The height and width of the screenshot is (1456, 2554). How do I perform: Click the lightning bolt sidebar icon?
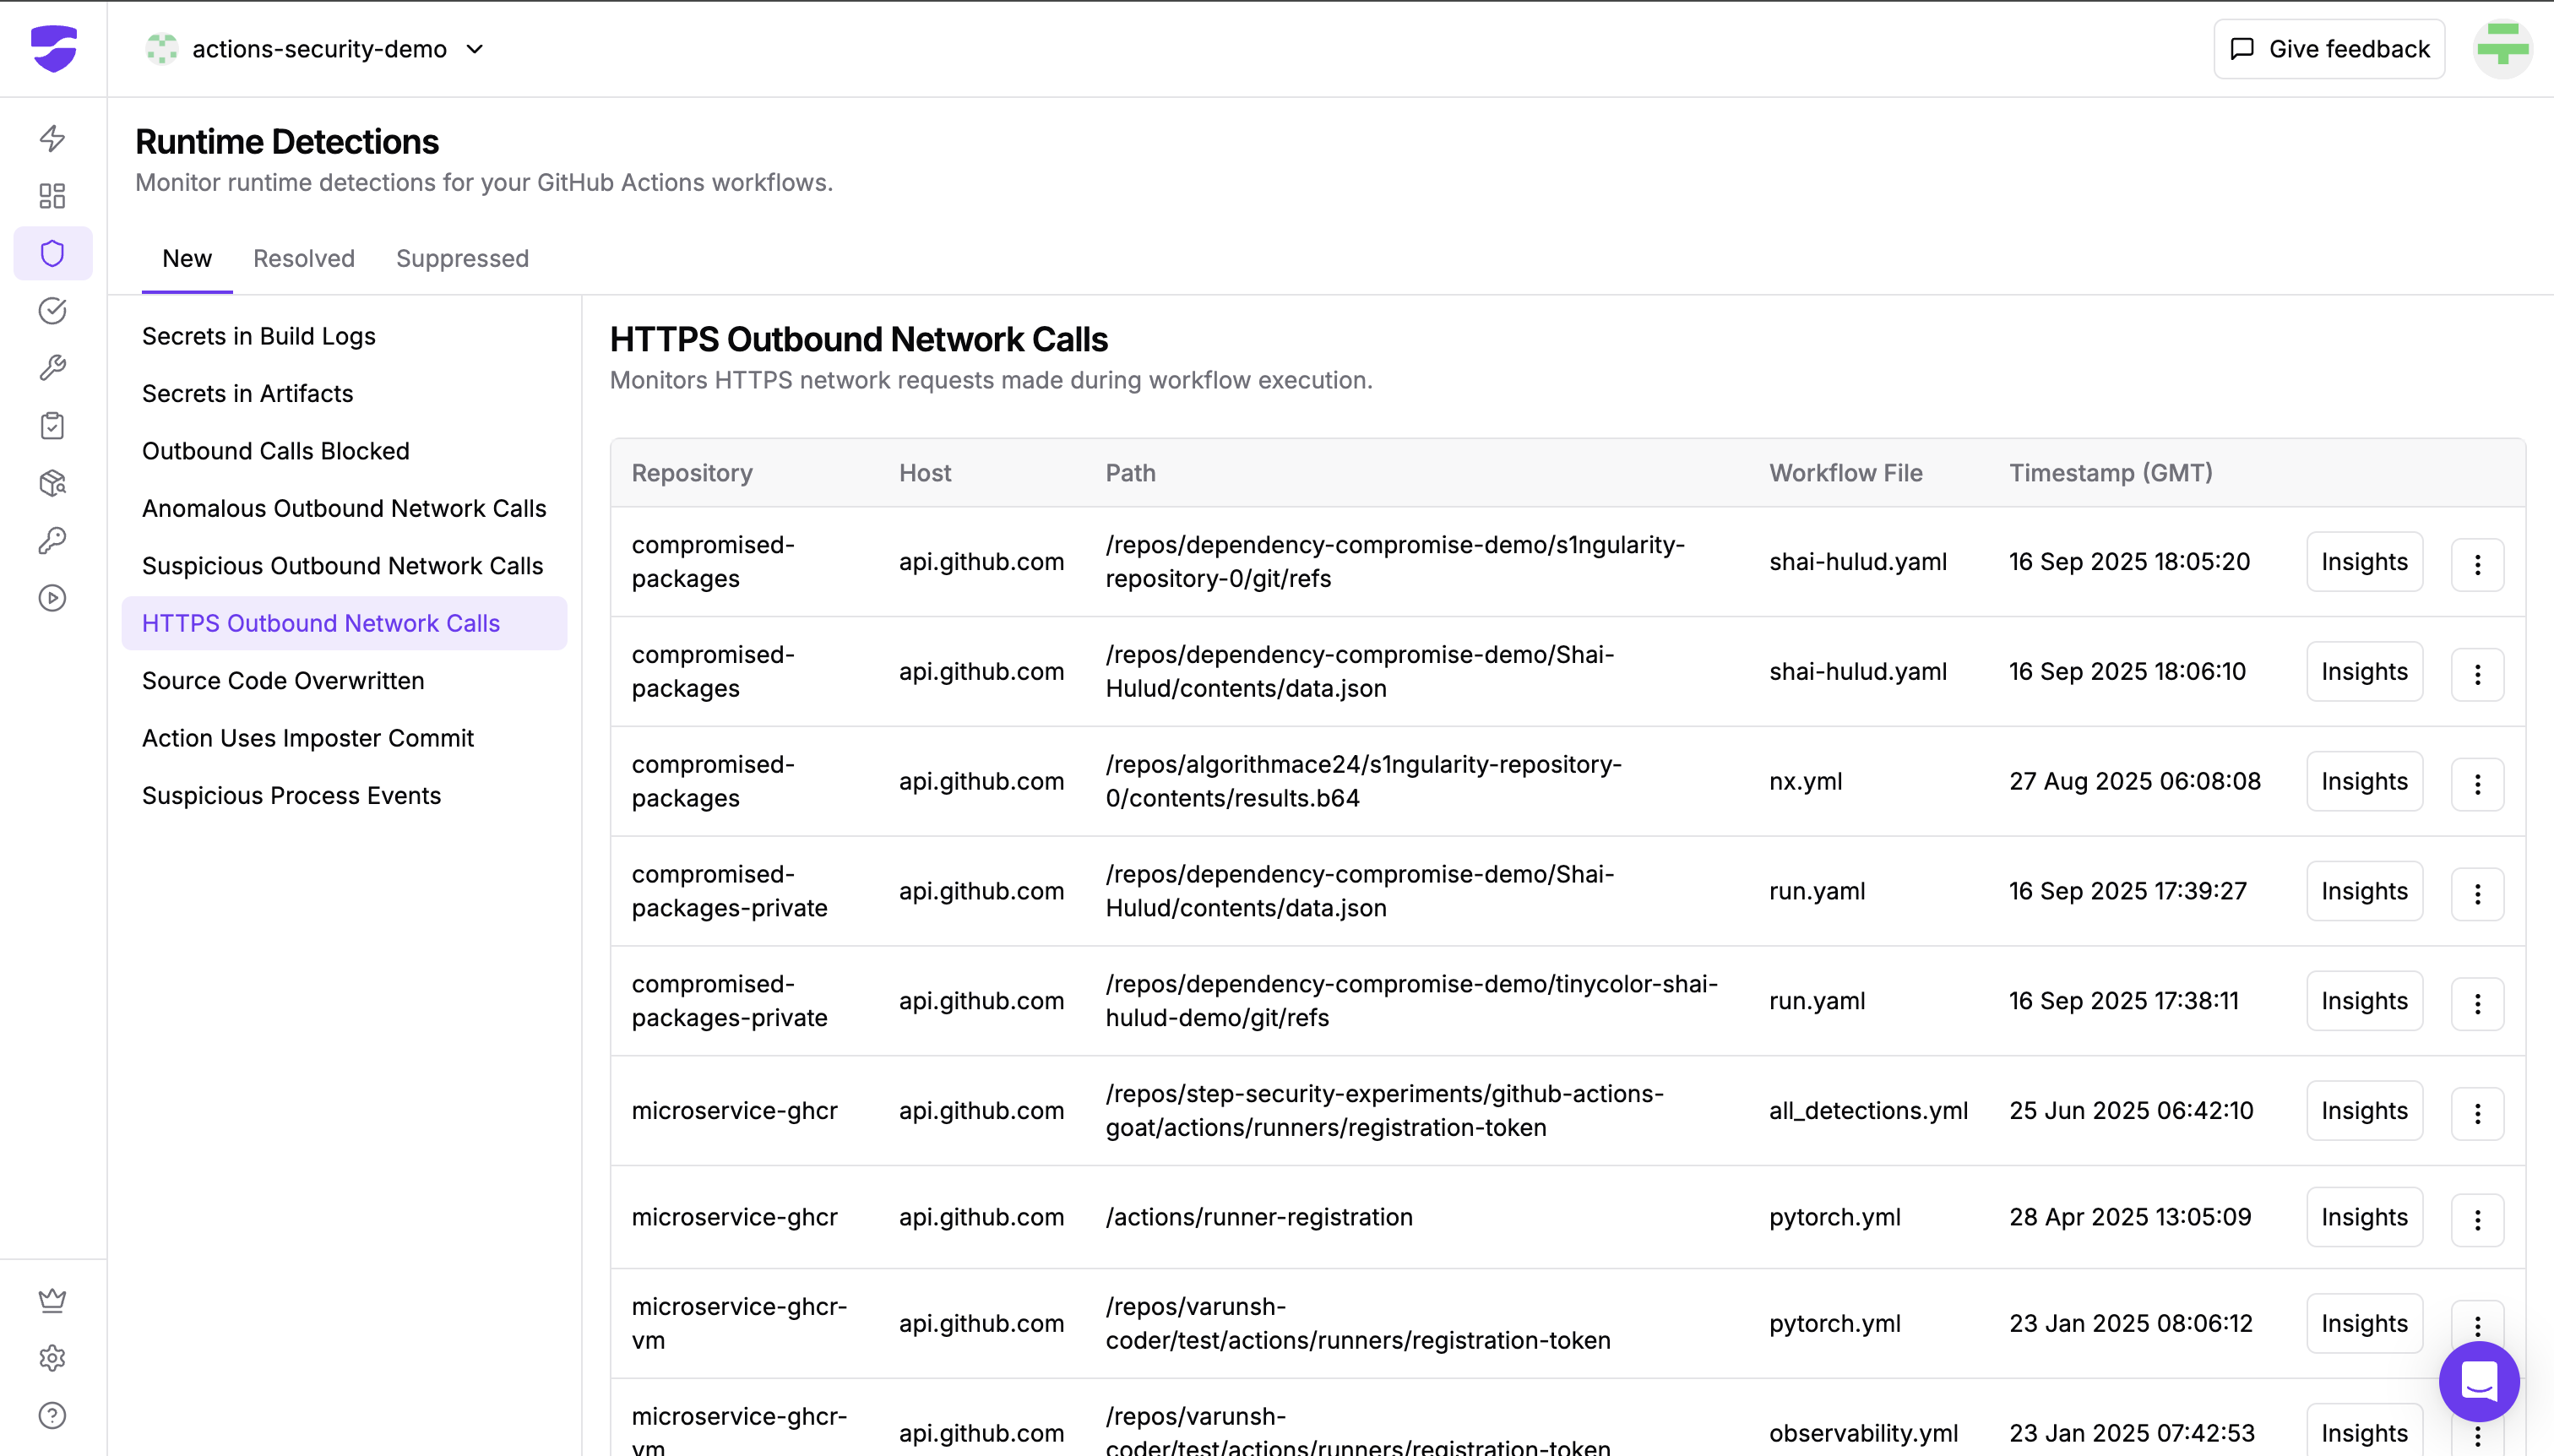52,138
